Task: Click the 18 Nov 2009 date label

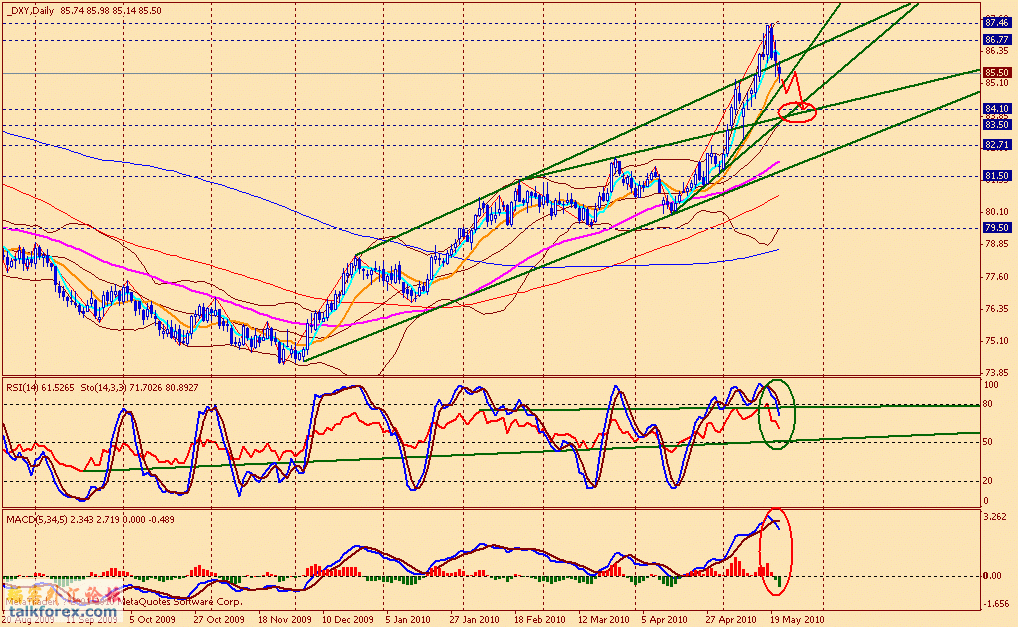Action: [284, 619]
